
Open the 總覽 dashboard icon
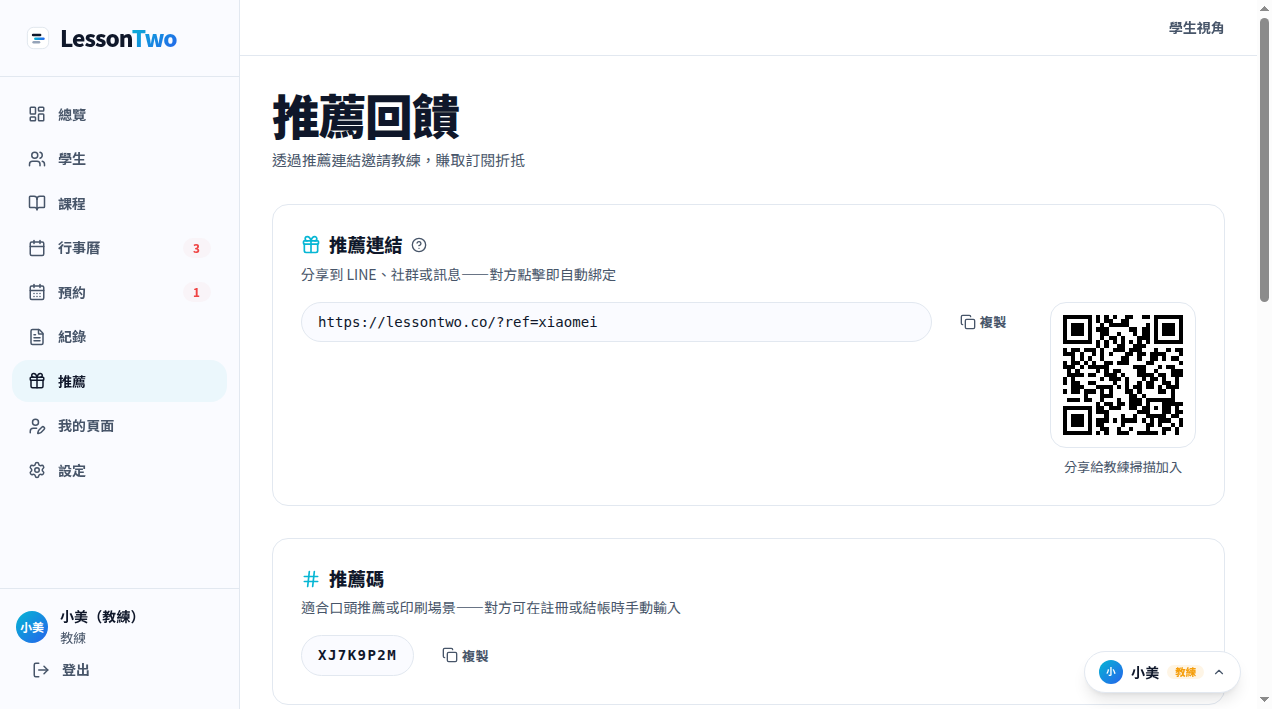tap(37, 114)
